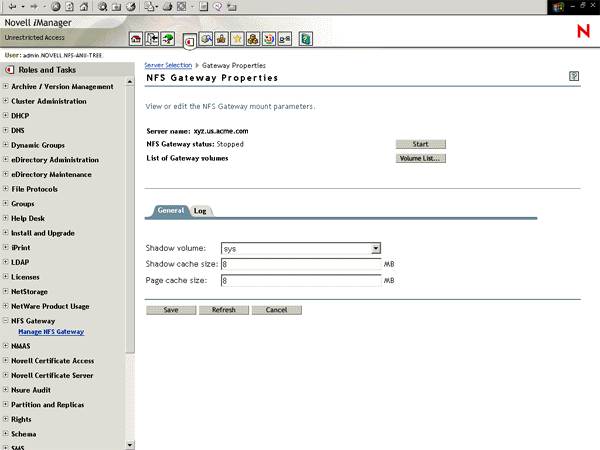This screenshot has height=450, width=600.
Task: Expand Archive / Version Management
Action: click(5, 86)
